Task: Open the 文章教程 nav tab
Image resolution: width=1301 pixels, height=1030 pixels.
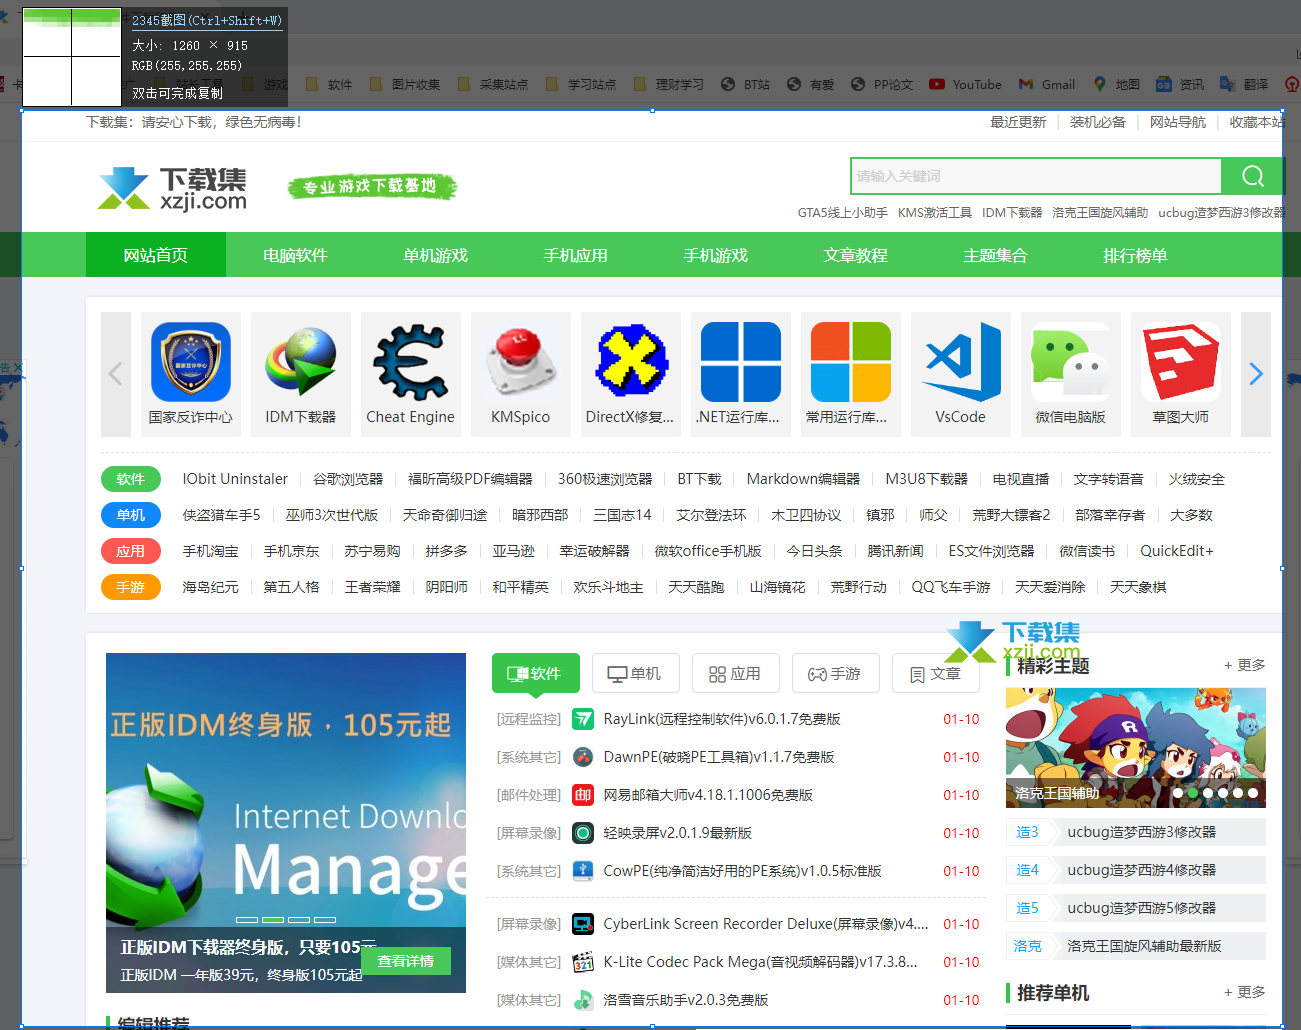Action: click(856, 255)
